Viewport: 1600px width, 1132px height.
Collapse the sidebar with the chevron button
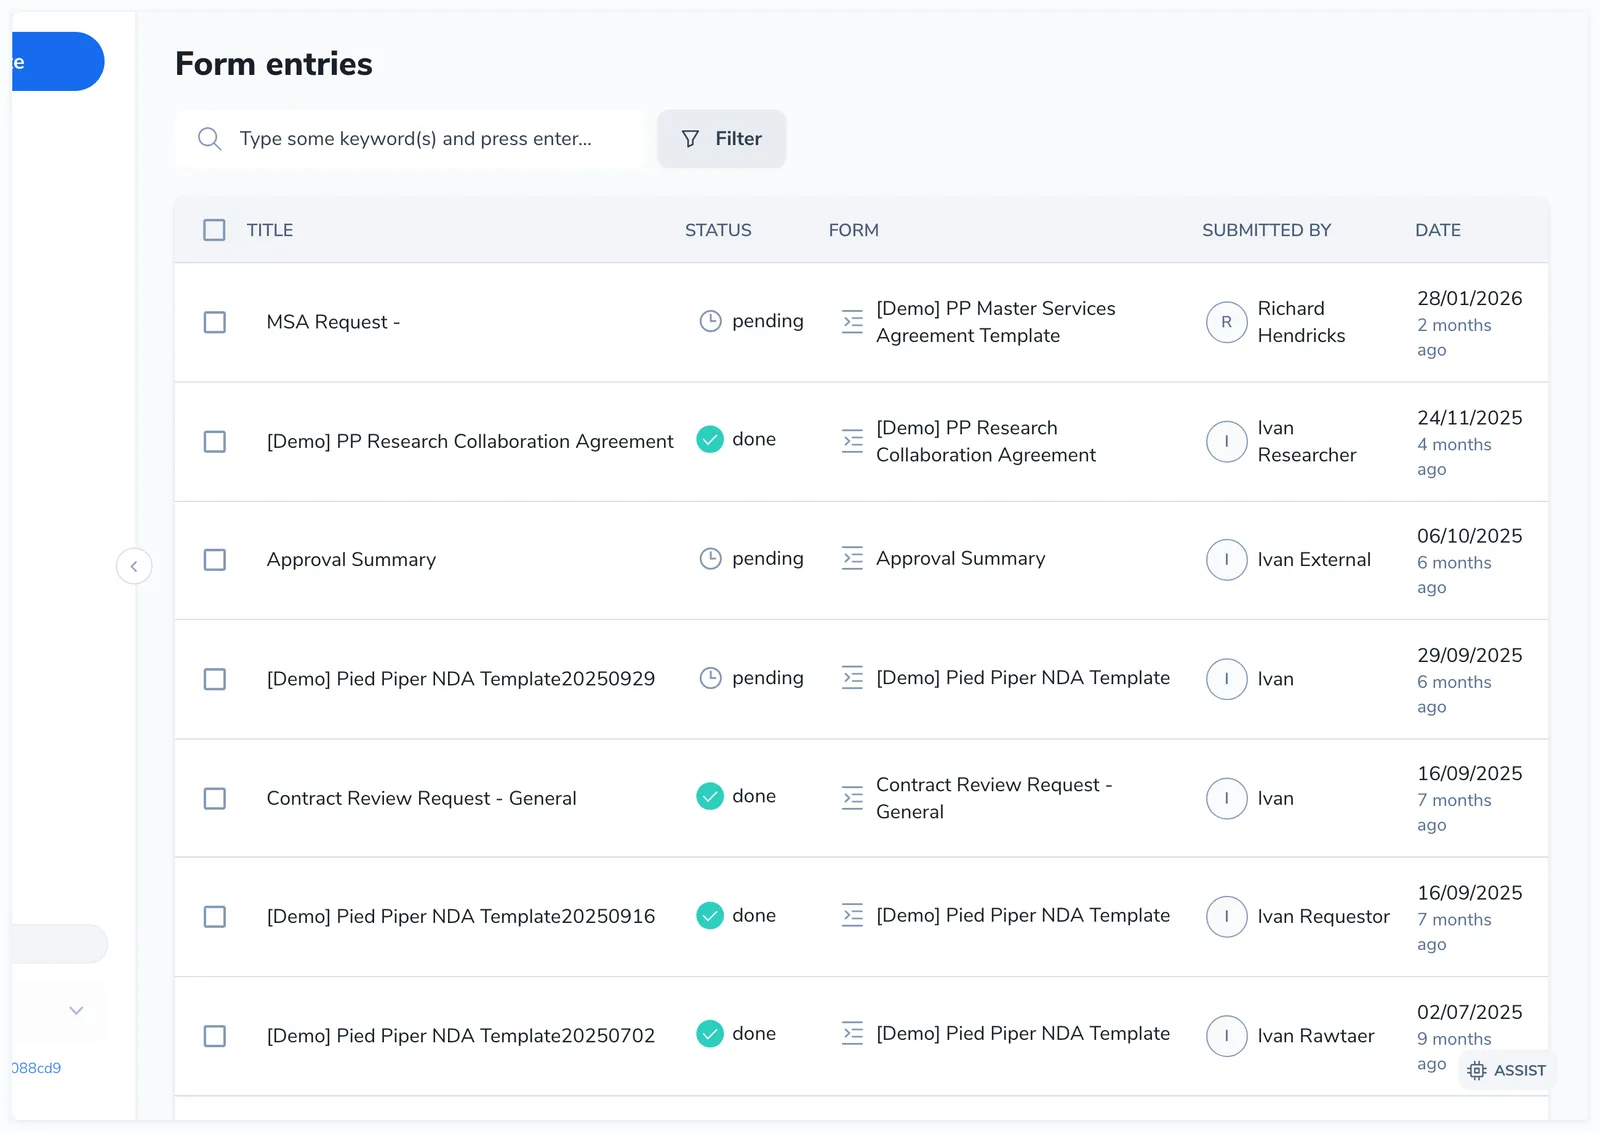pos(134,566)
